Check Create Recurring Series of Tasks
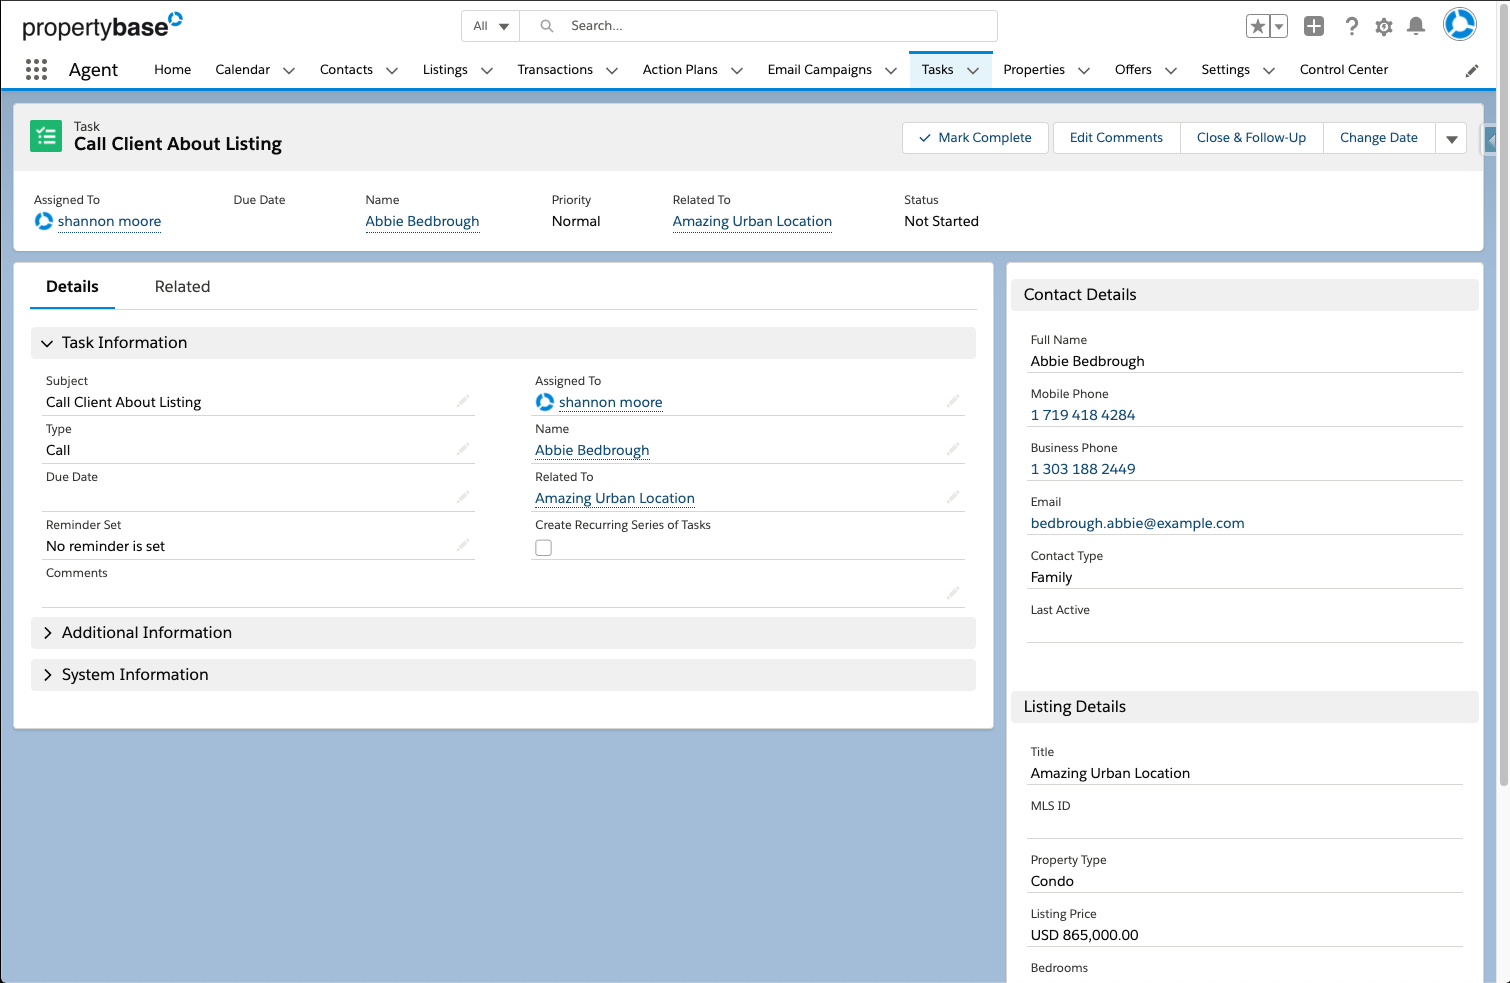 543,547
